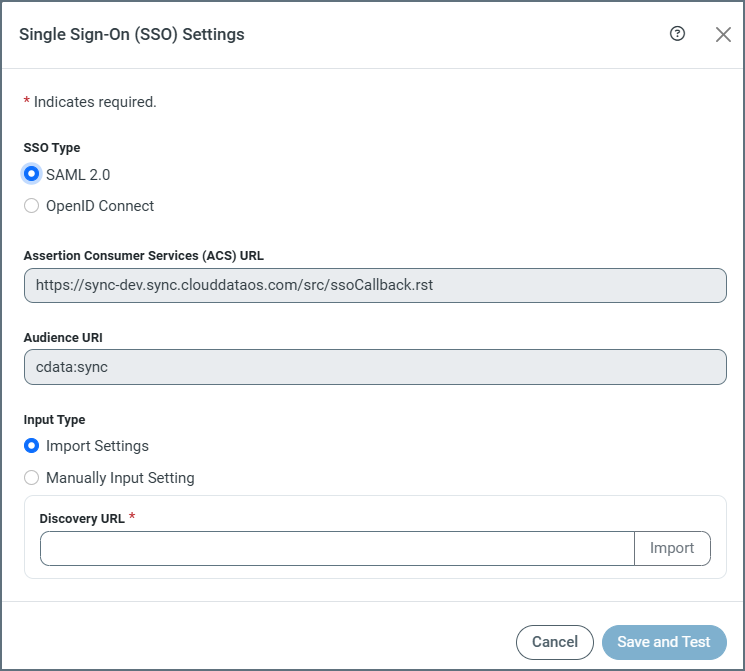Viewport: 745px width, 671px height.
Task: Click the Audience URI label
Action: (61, 338)
